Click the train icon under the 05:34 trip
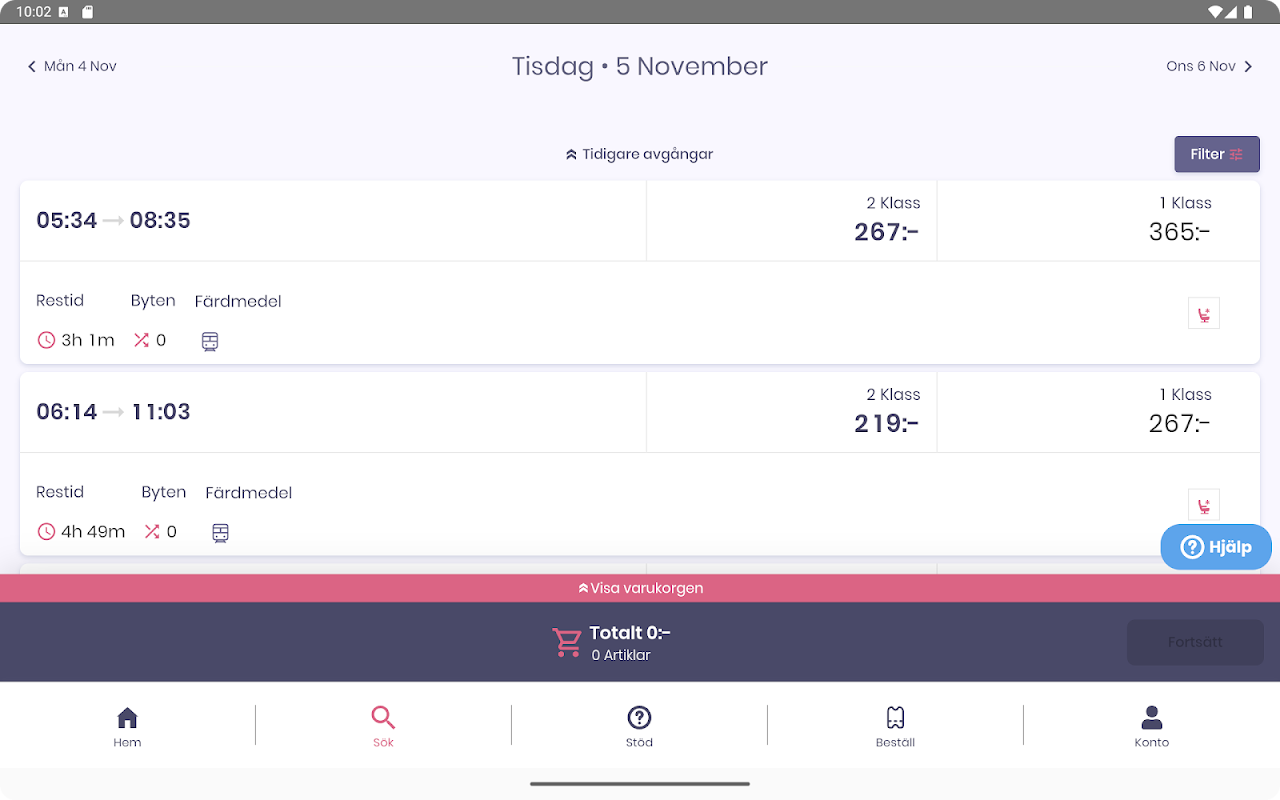Screen dimensions: 1280x800 pyautogui.click(x=210, y=341)
